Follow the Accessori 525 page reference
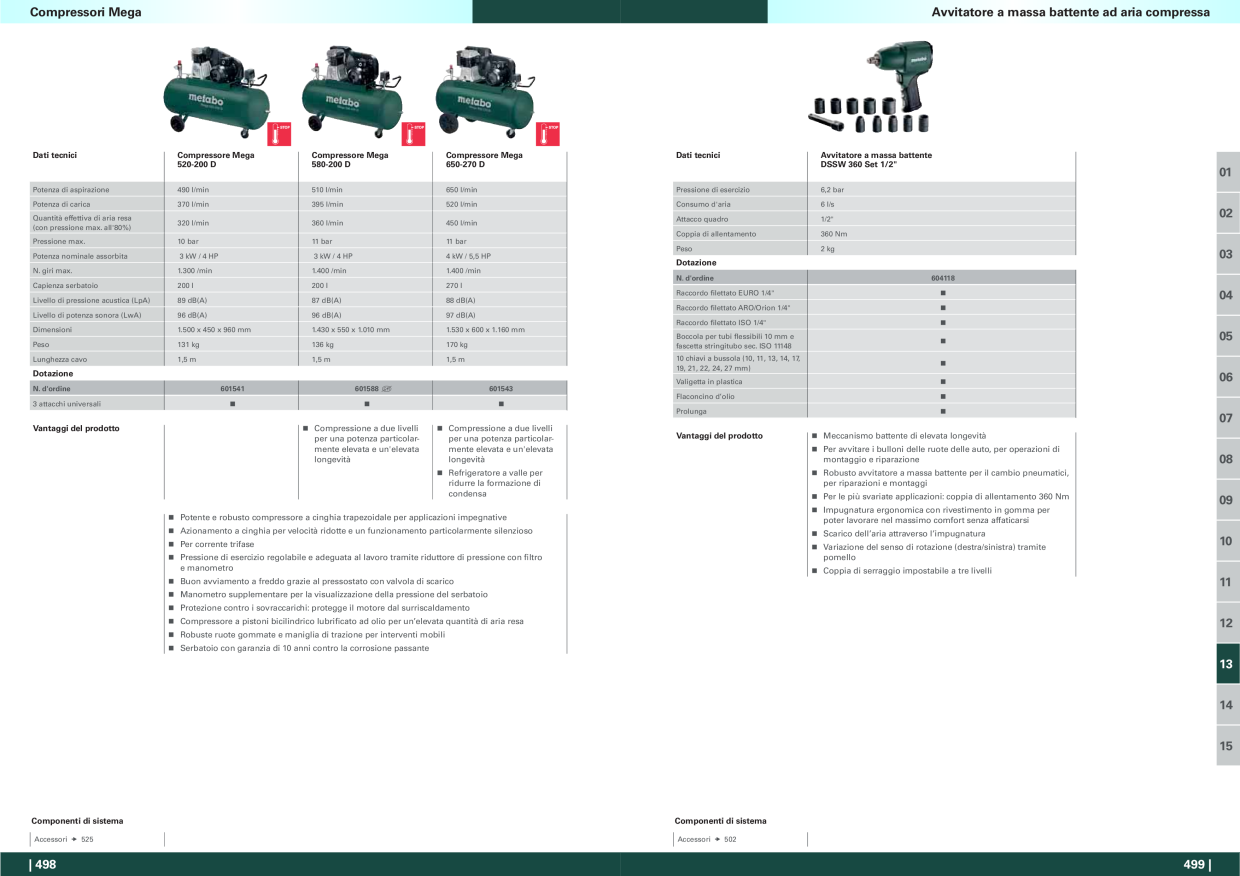This screenshot has height=876, width=1240. 64,839
